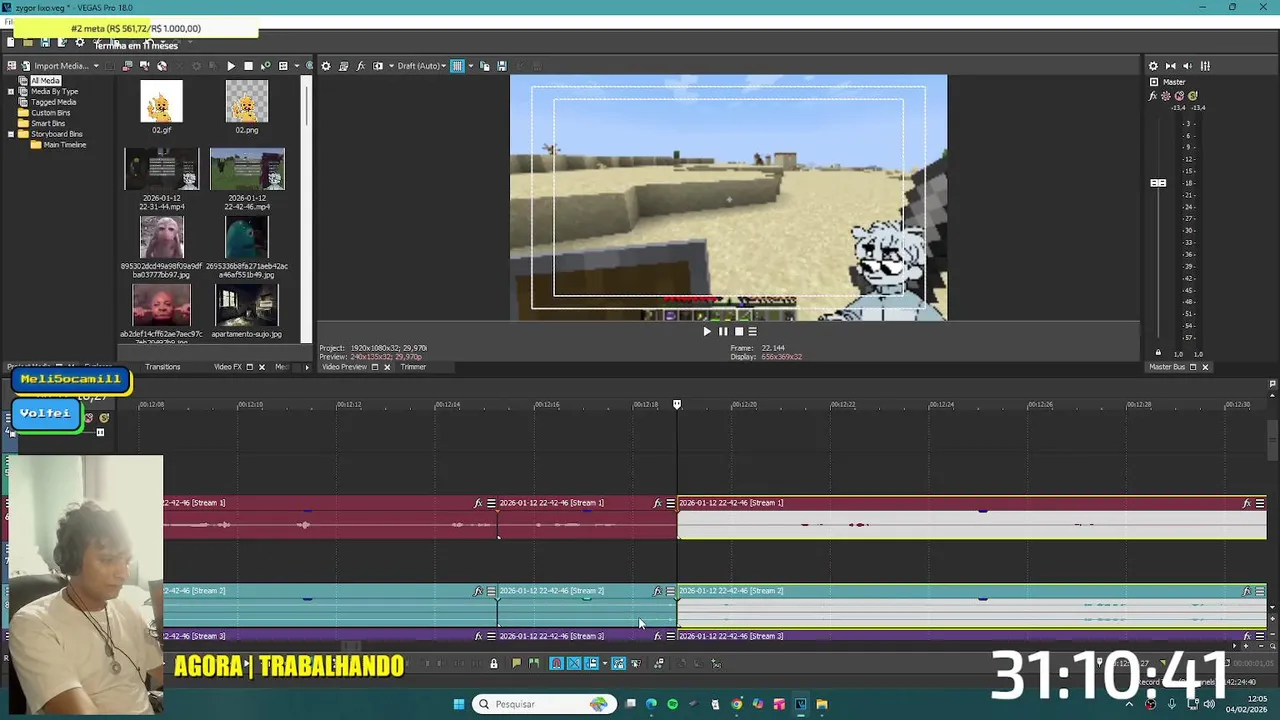Toggle Master Bus downmix output icon
The height and width of the screenshot is (720, 1280).
pyautogui.click(x=1170, y=66)
